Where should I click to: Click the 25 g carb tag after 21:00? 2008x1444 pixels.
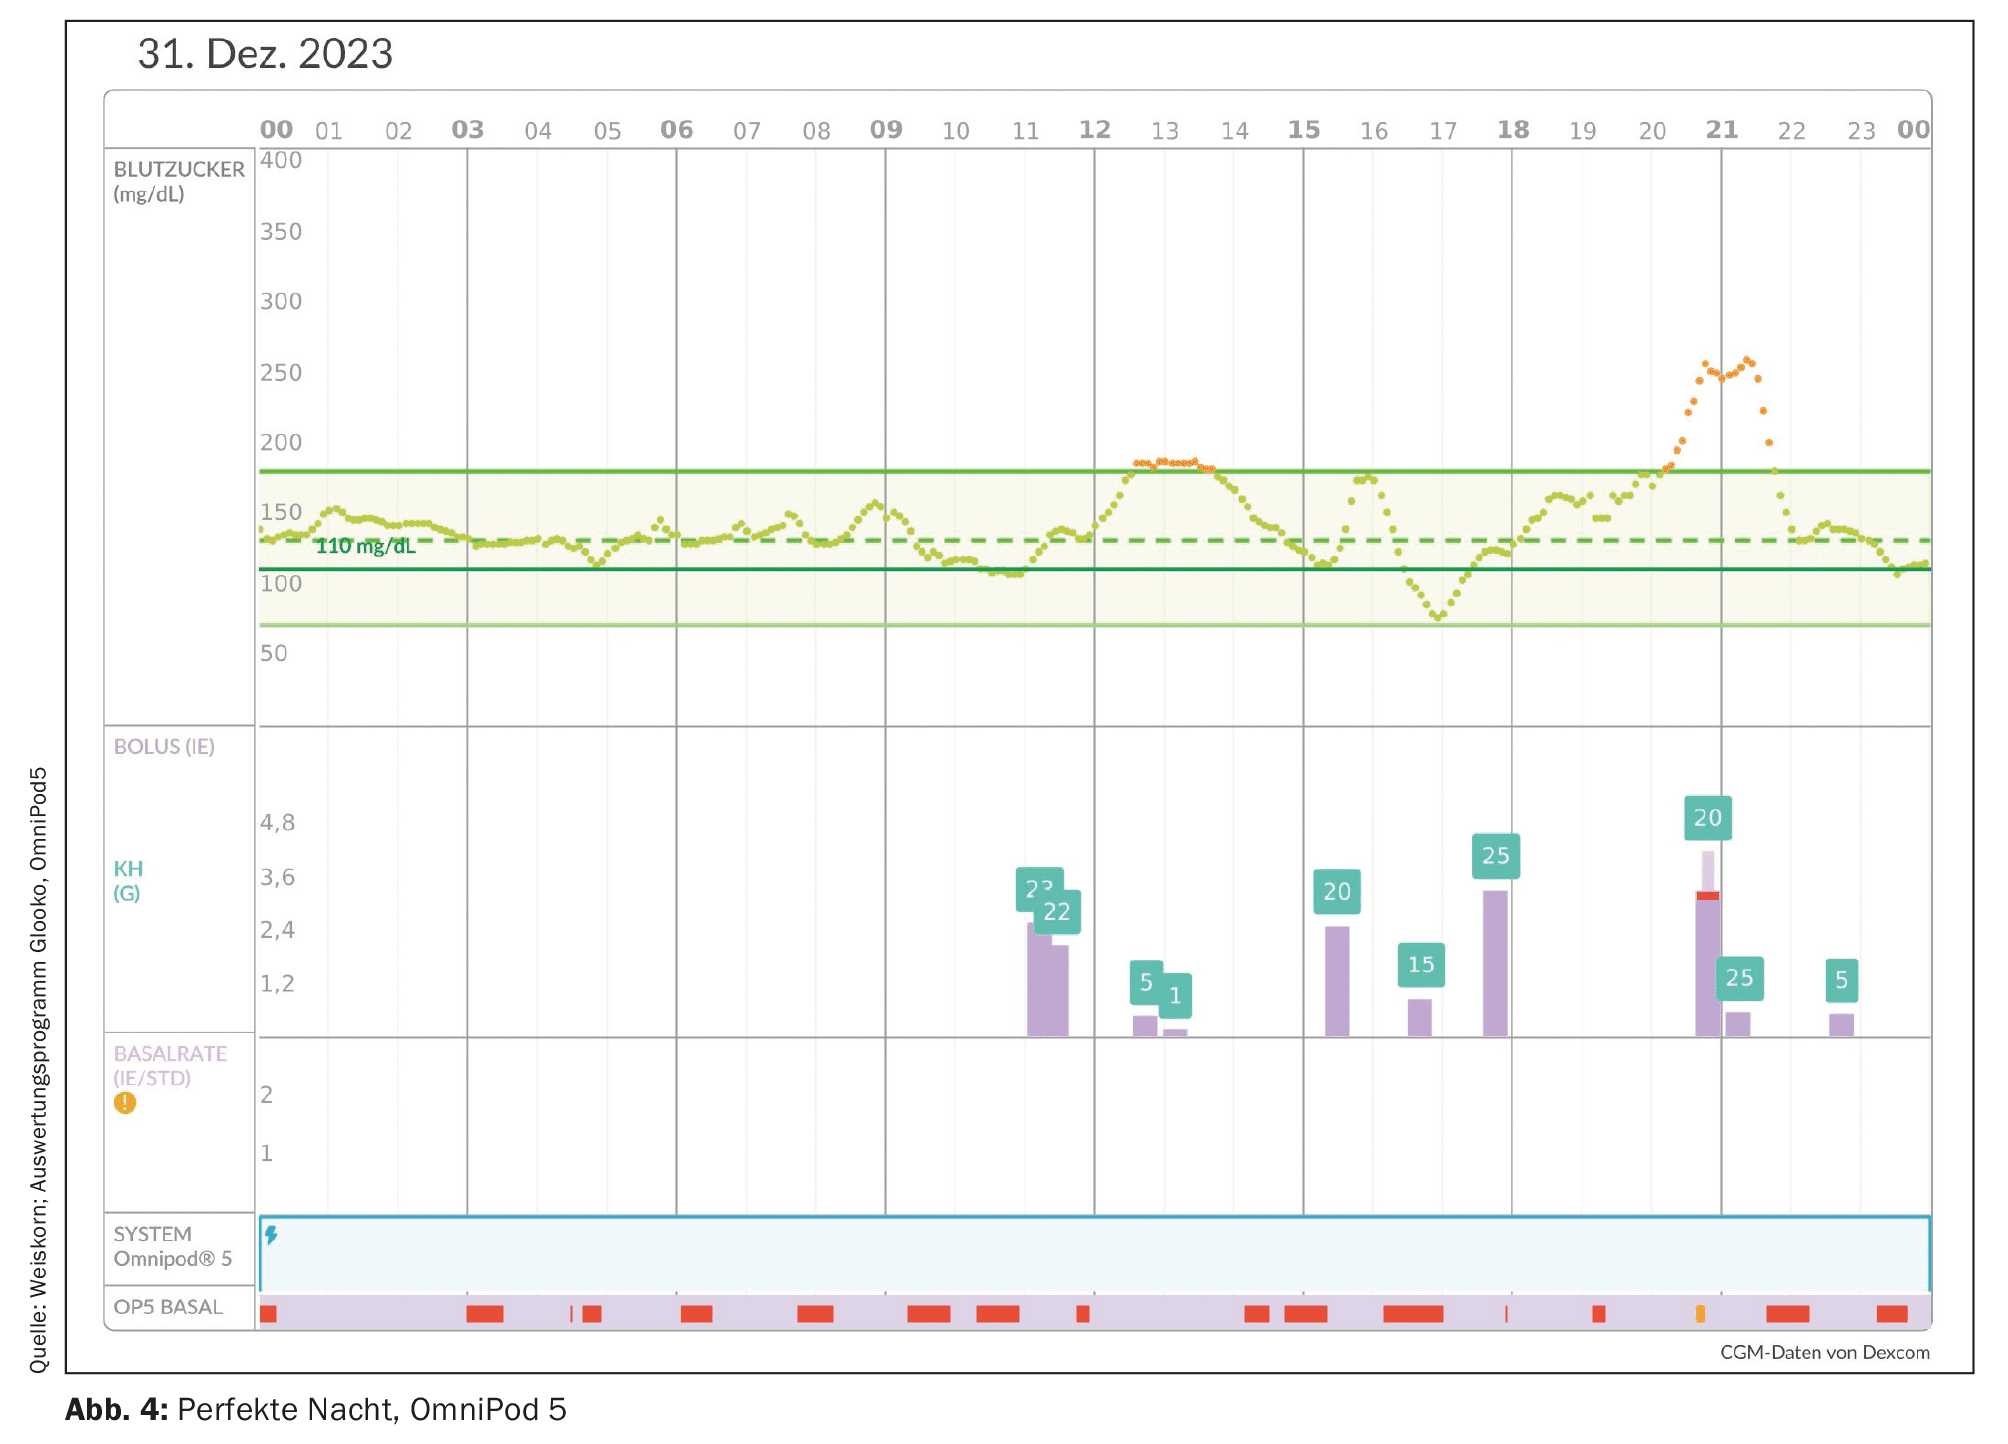point(1739,978)
